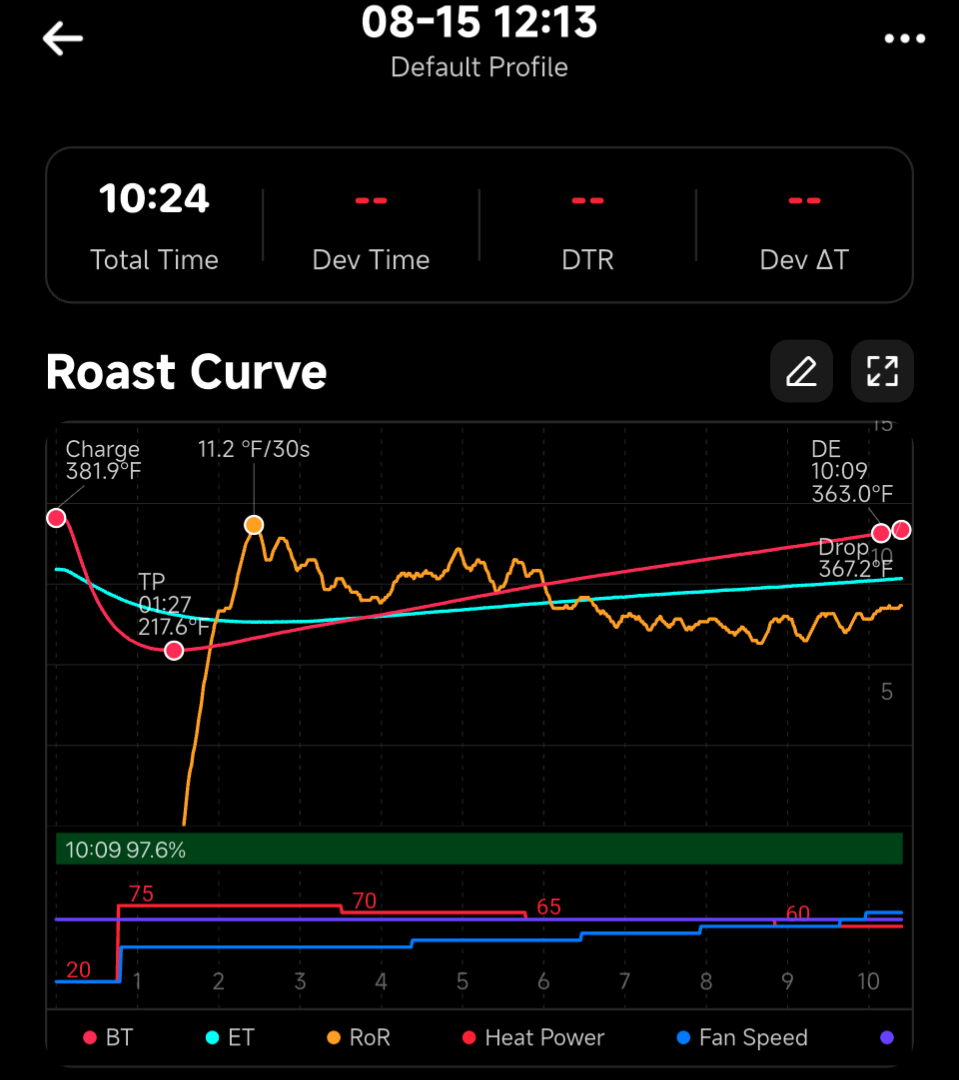The image size is (959, 1080).
Task: Tap the Dev ΔT label
Action: [804, 260]
